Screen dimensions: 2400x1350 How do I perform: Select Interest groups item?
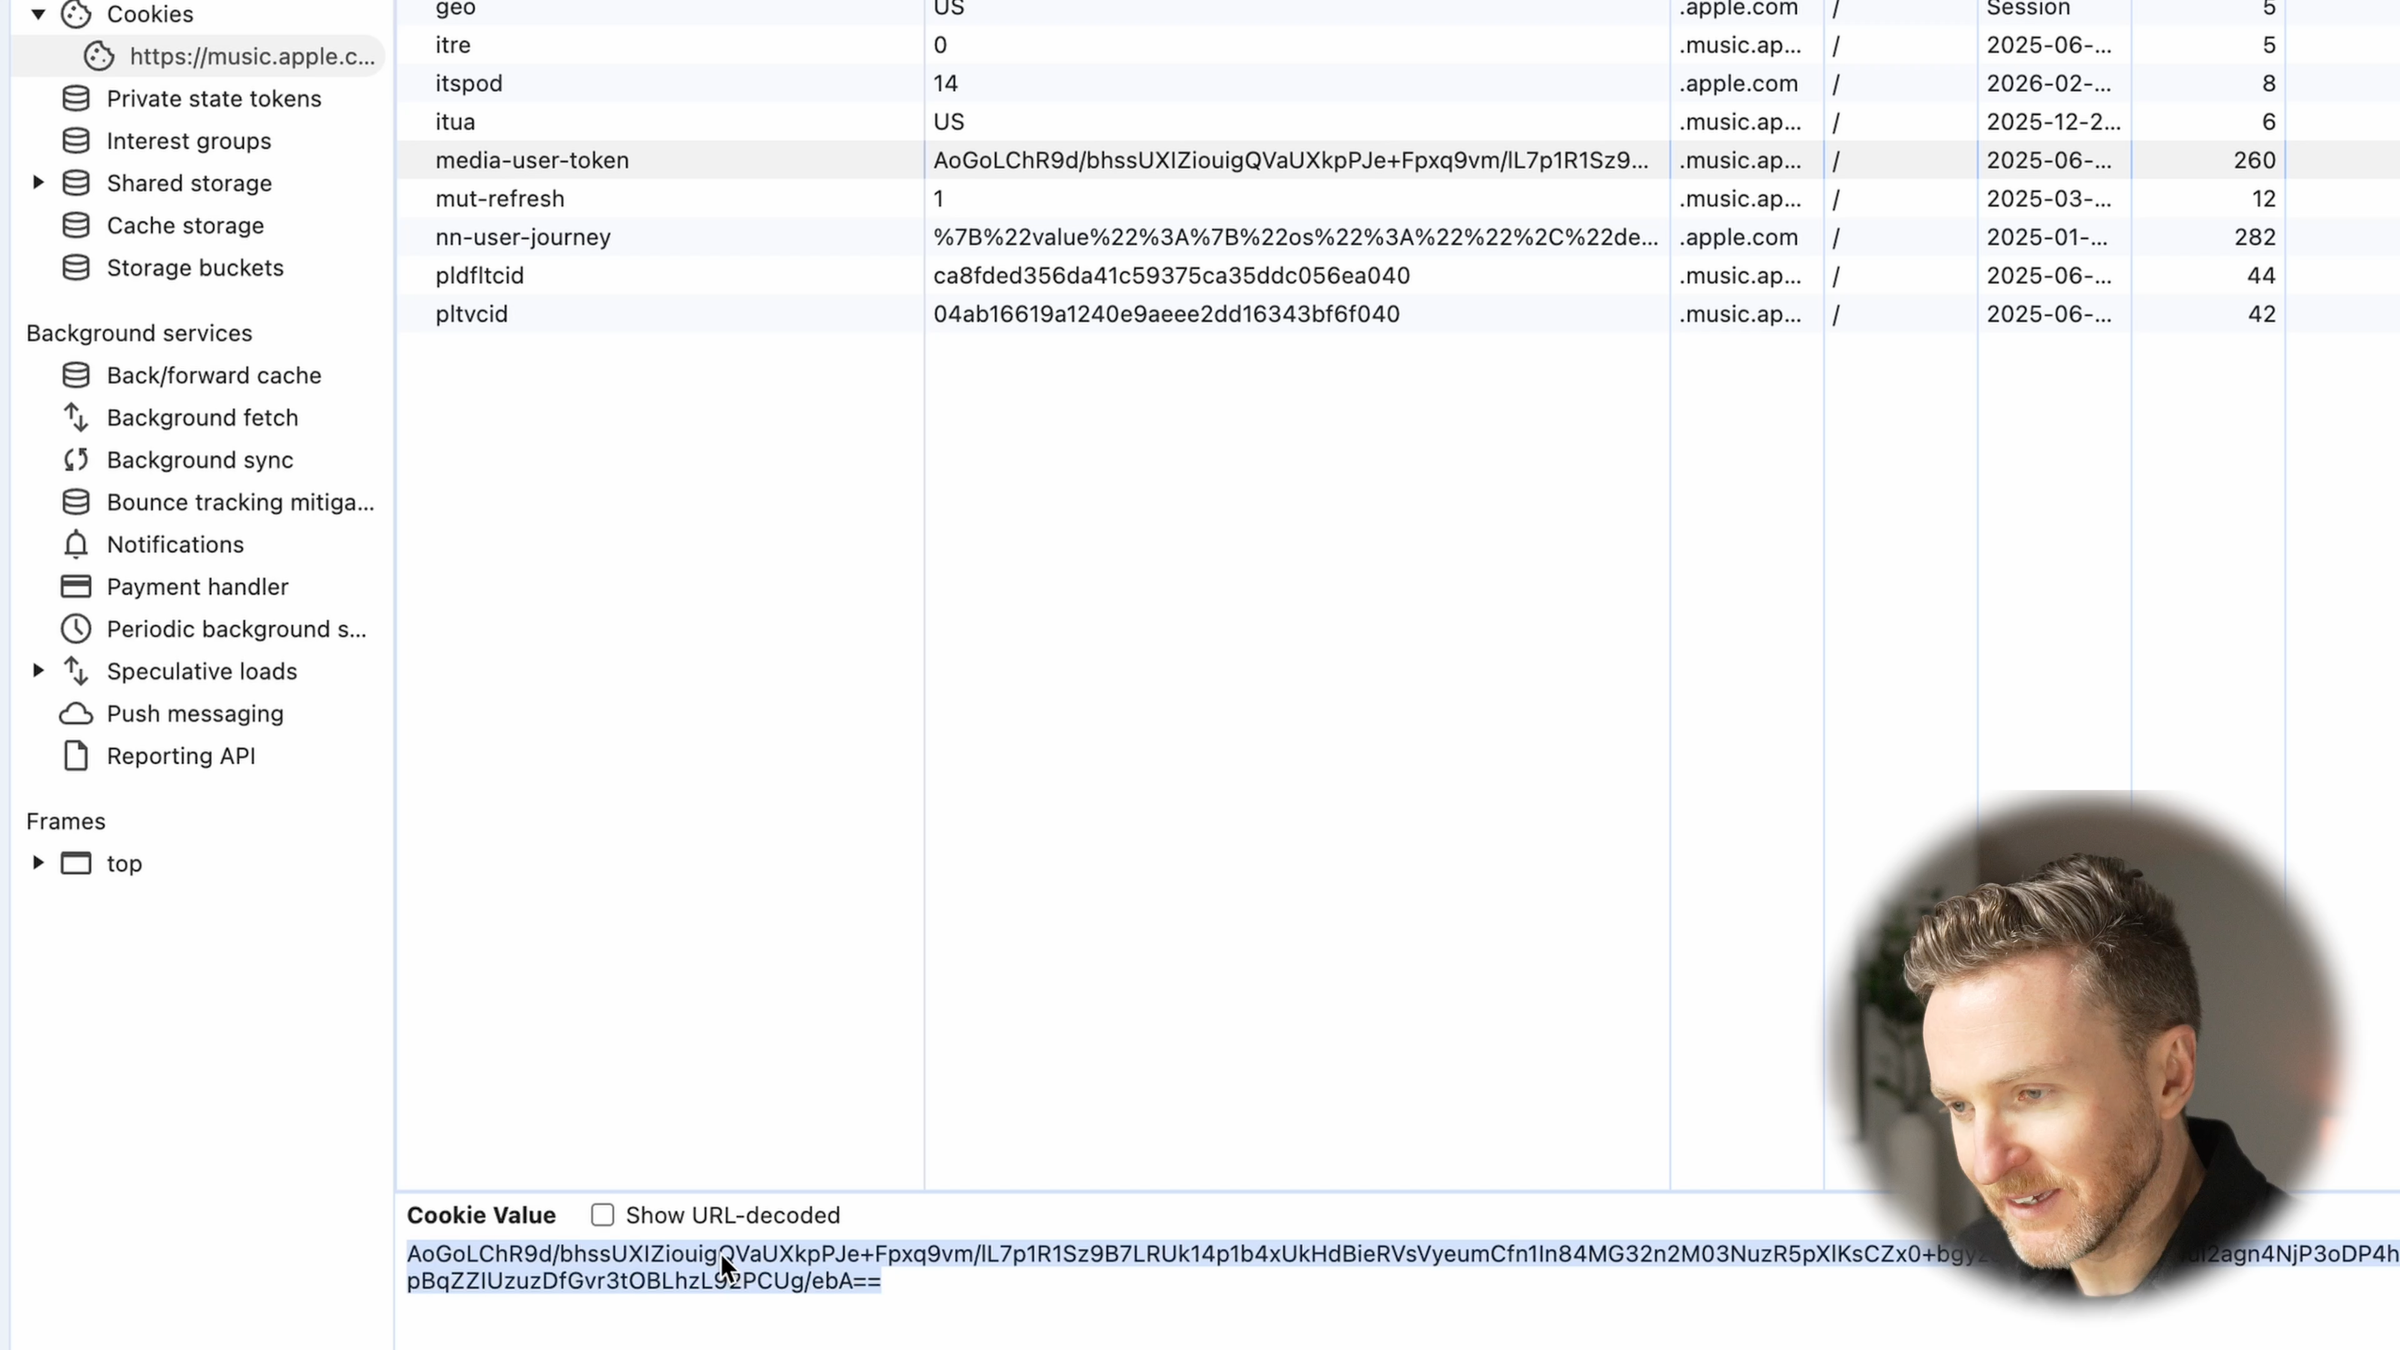click(188, 141)
